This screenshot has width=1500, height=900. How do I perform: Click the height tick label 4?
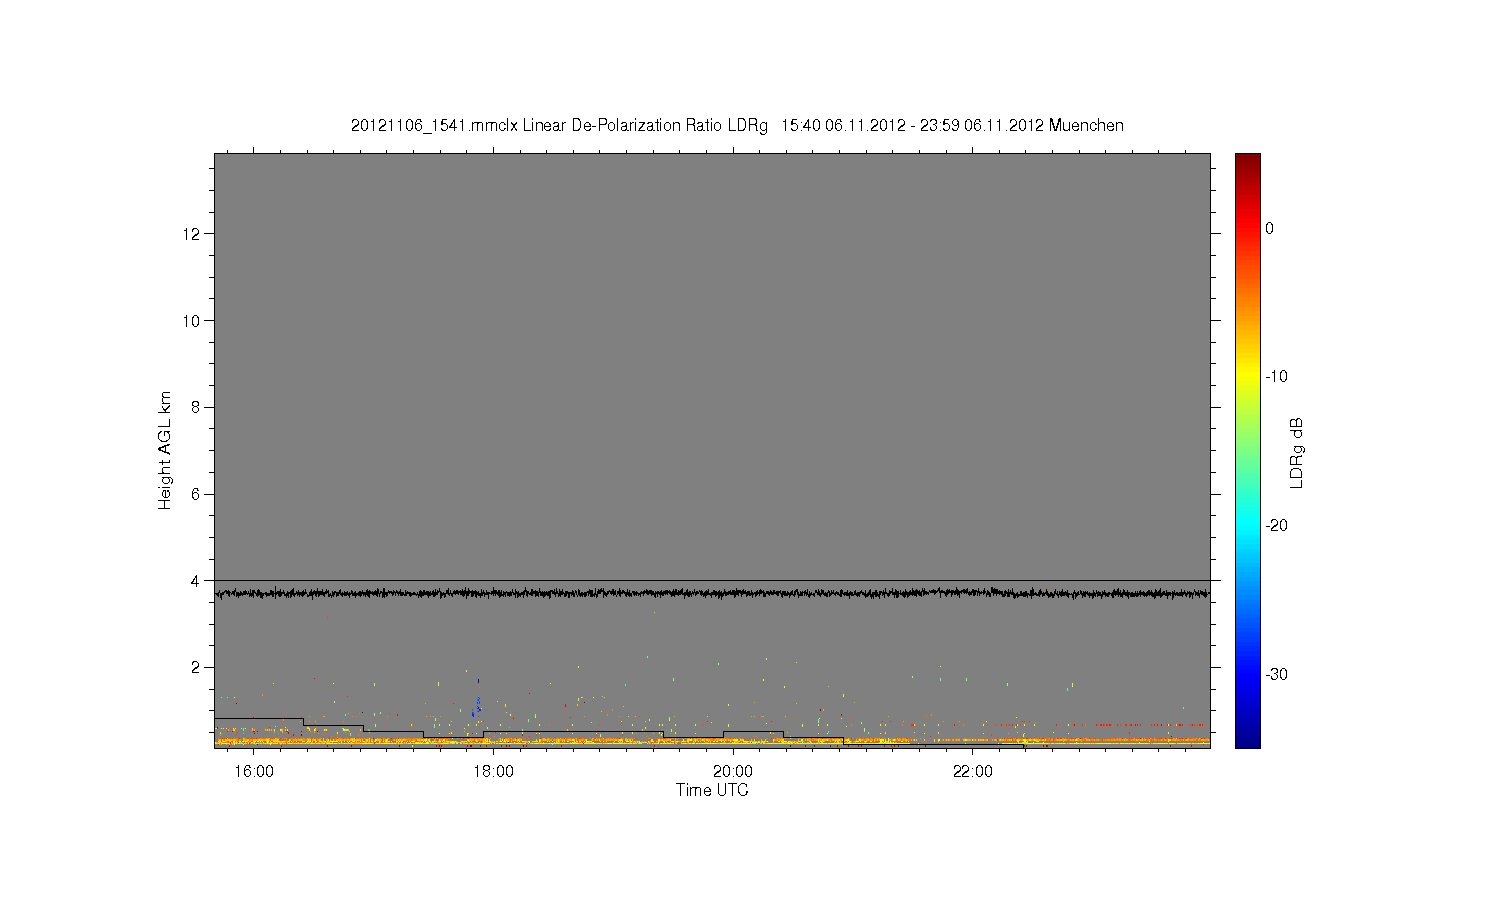click(x=197, y=580)
